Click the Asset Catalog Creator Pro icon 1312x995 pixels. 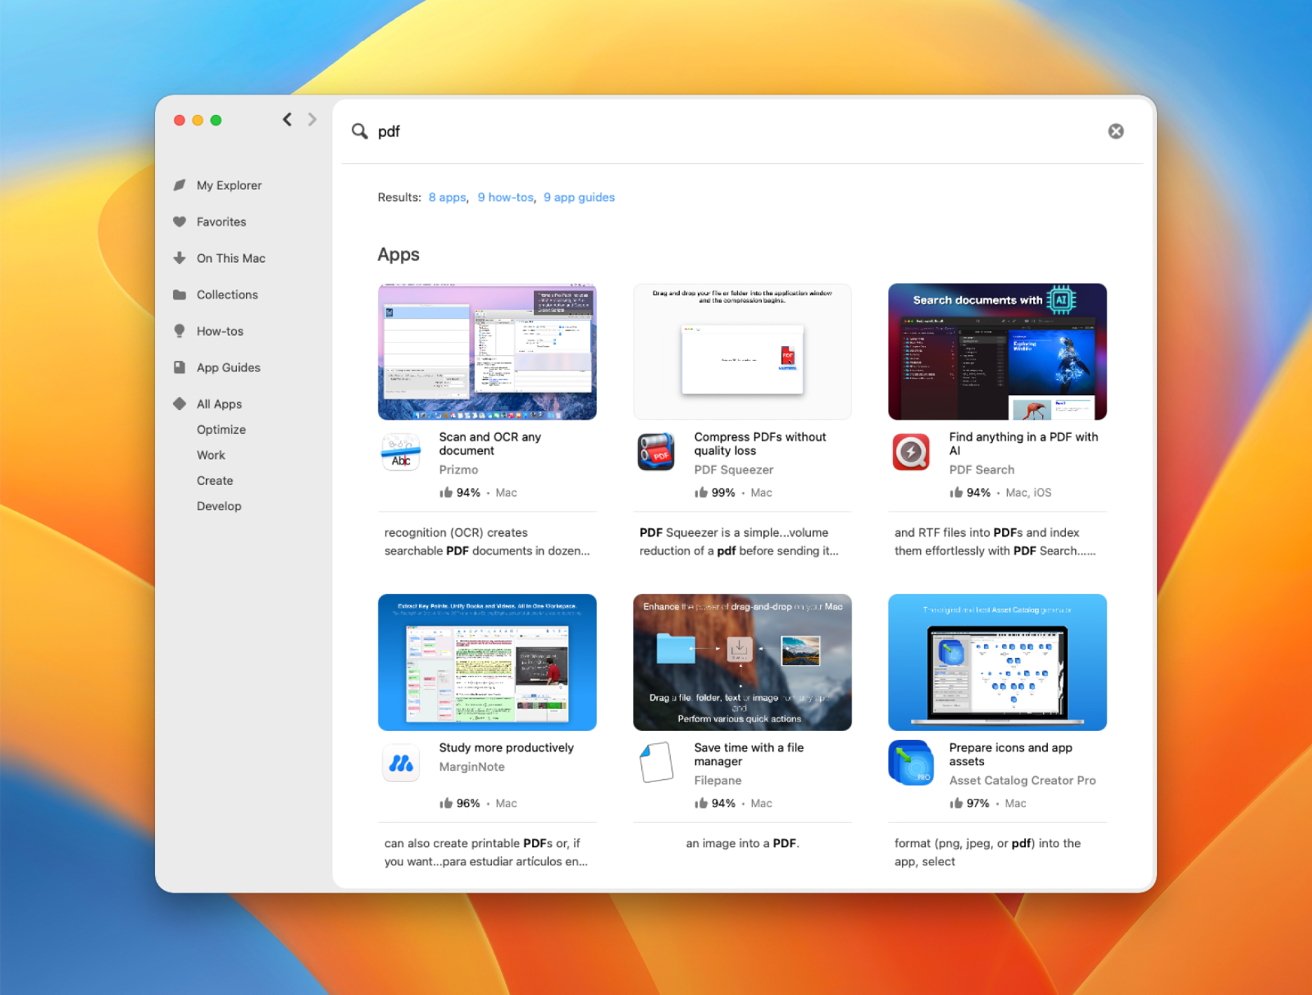point(911,764)
